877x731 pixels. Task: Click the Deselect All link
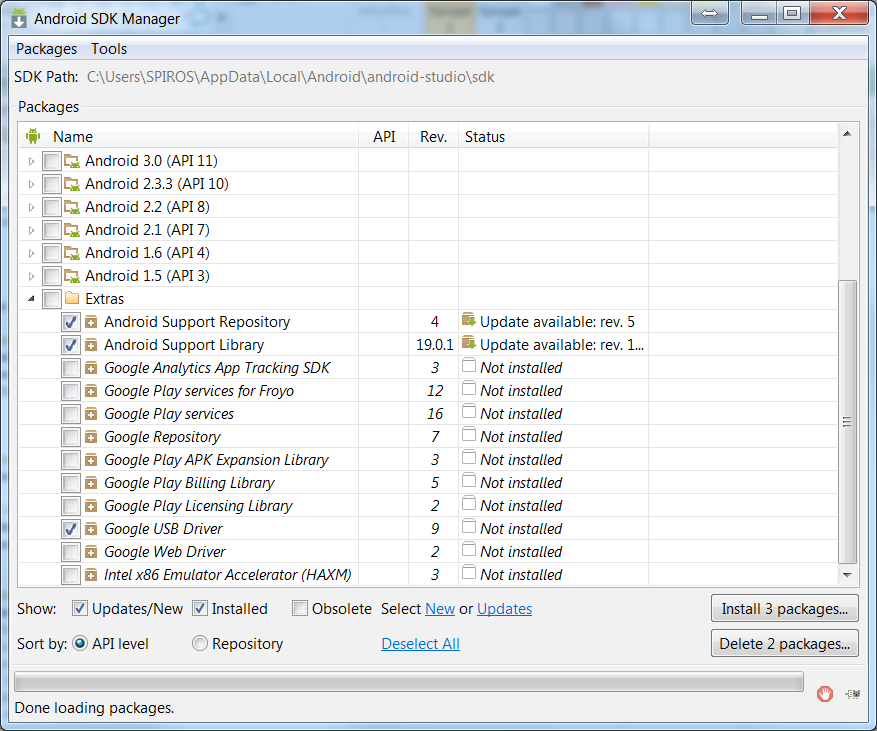coord(421,644)
